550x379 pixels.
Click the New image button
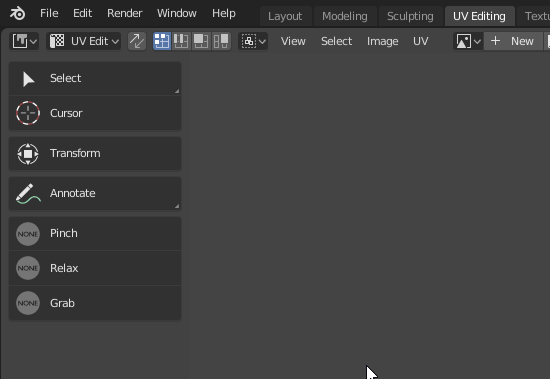512,41
